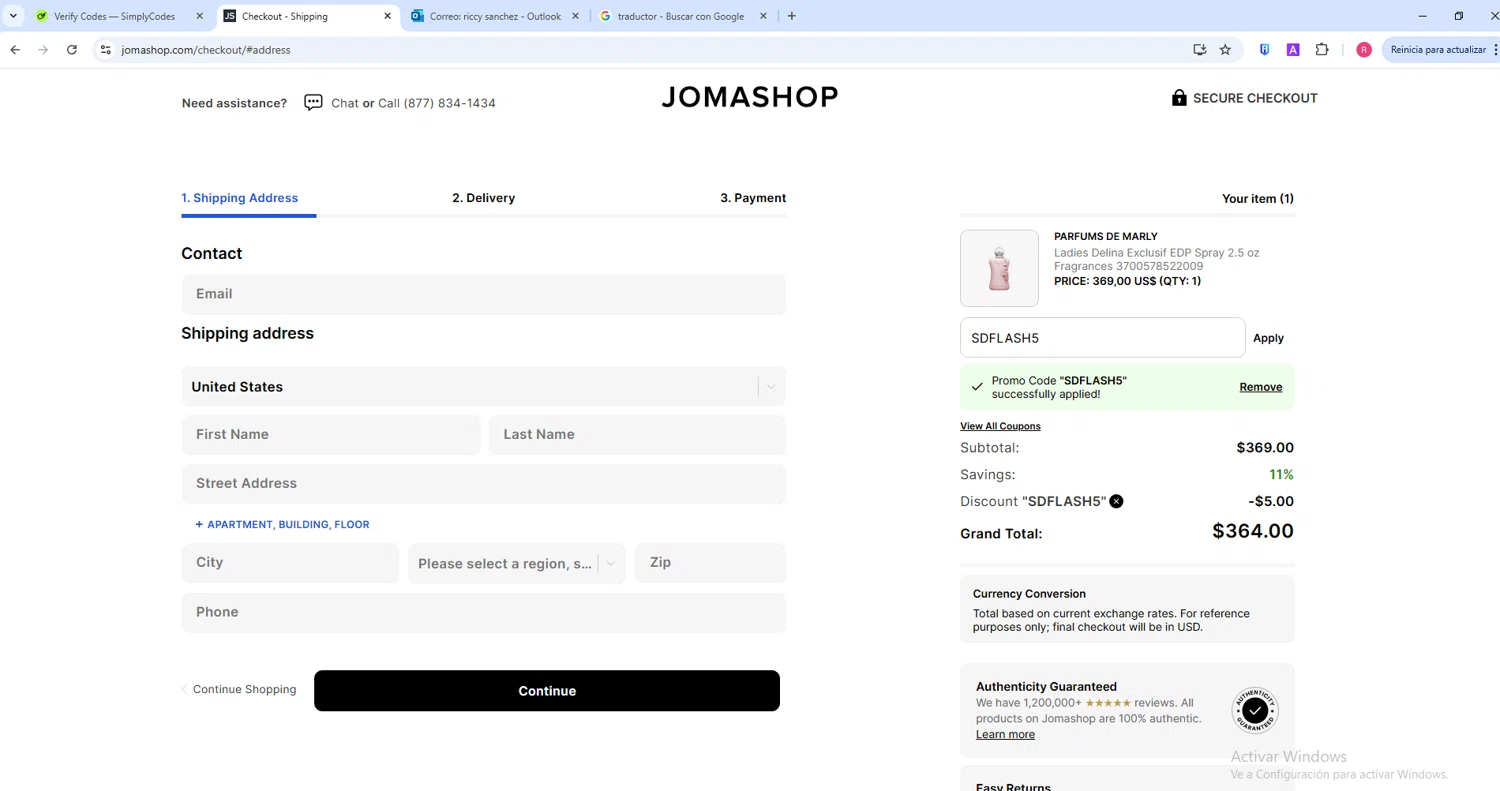Image resolution: width=1500 pixels, height=791 pixels.
Task: Click Remove link for promo code
Action: pyautogui.click(x=1261, y=387)
